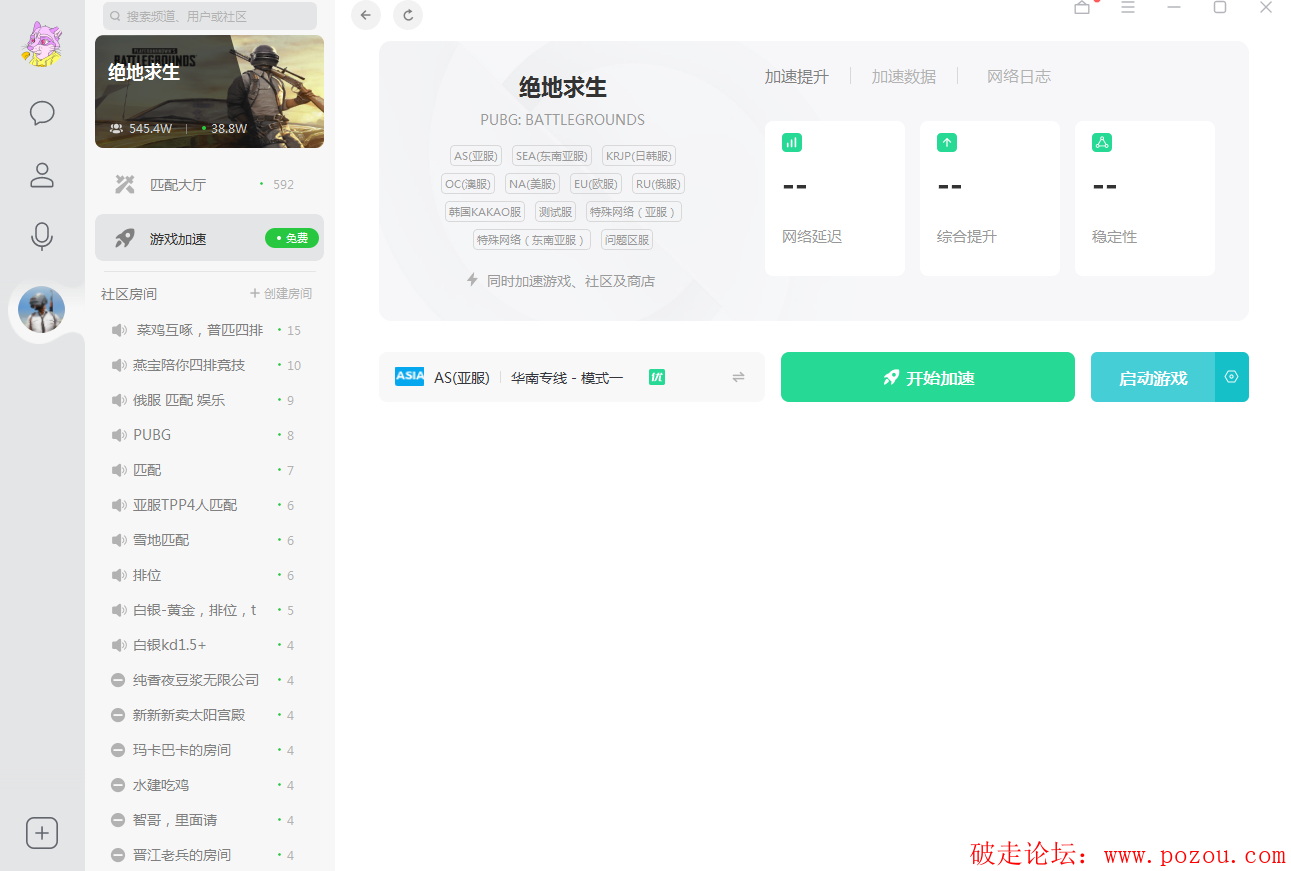The height and width of the screenshot is (871, 1291).
Task: Refresh the page with reload icon
Action: [408, 15]
